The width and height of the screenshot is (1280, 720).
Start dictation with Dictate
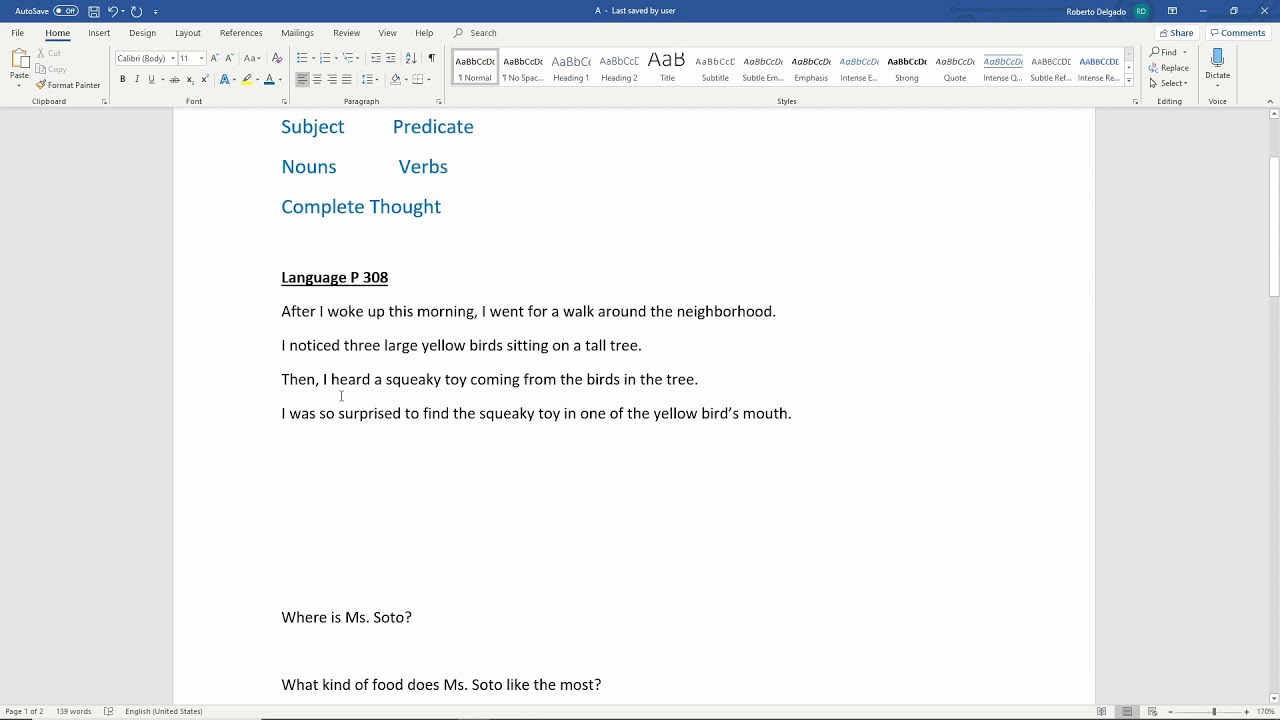click(1217, 65)
